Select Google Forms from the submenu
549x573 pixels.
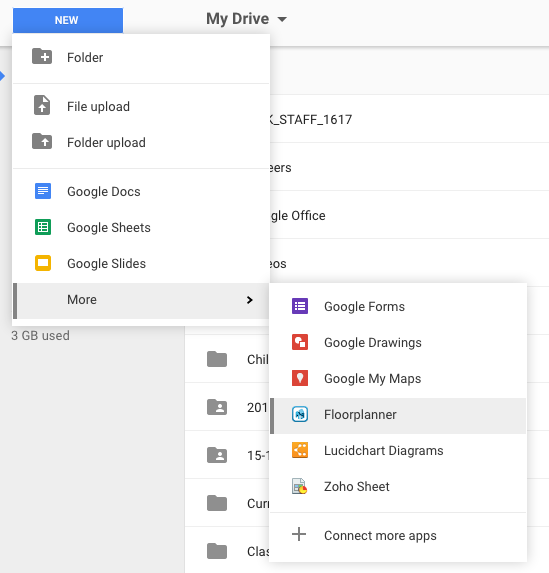point(398,306)
